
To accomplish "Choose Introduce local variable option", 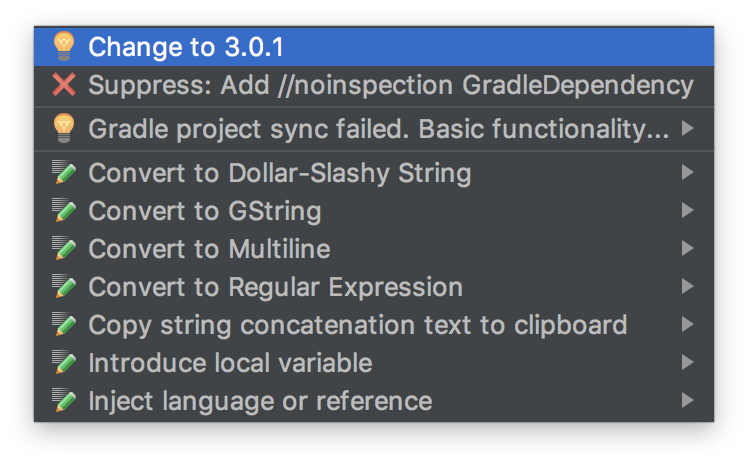I will point(374,362).
